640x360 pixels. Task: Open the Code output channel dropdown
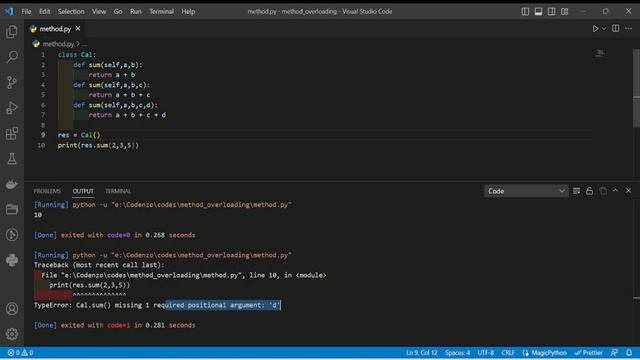coord(526,191)
